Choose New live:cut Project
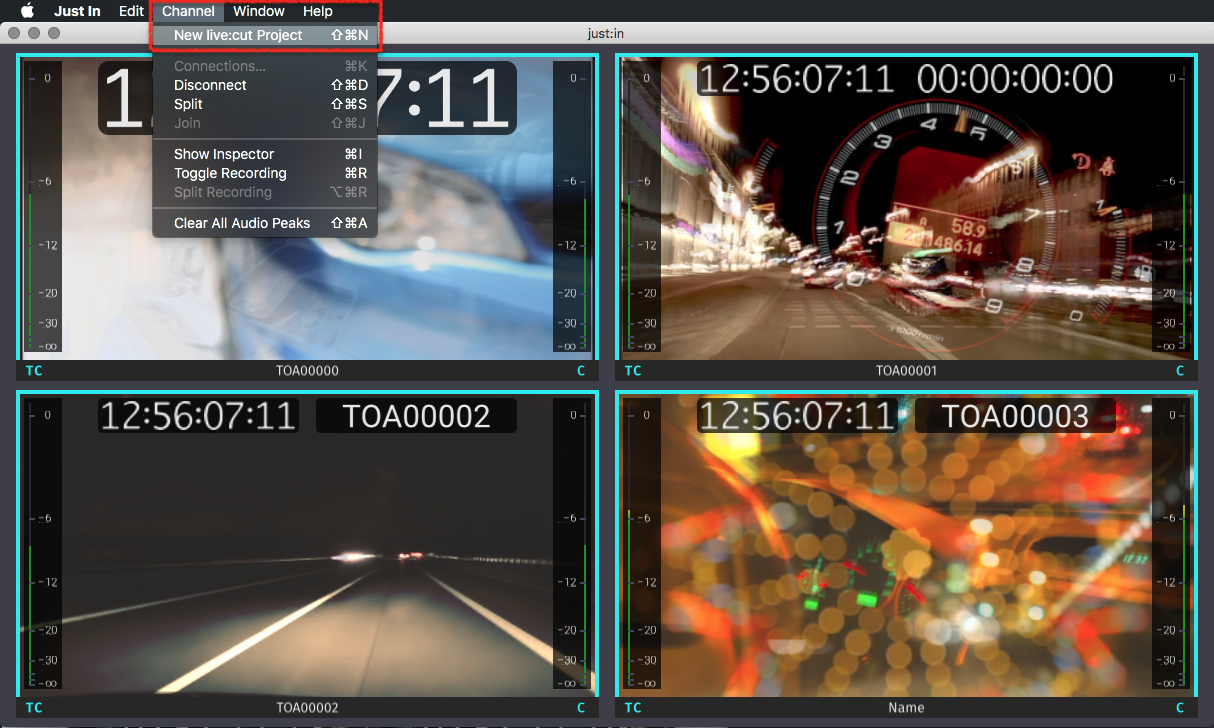The image size is (1214, 728). (x=265, y=35)
